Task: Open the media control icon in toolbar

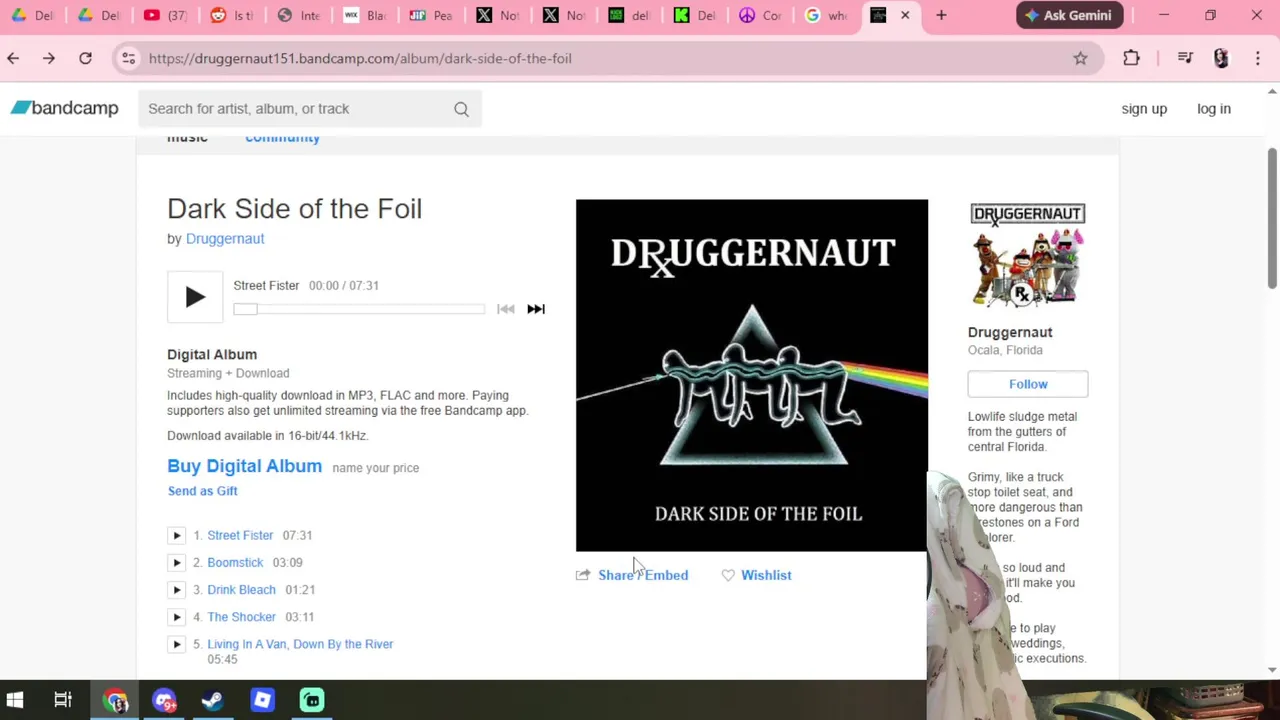Action: point(1185,58)
